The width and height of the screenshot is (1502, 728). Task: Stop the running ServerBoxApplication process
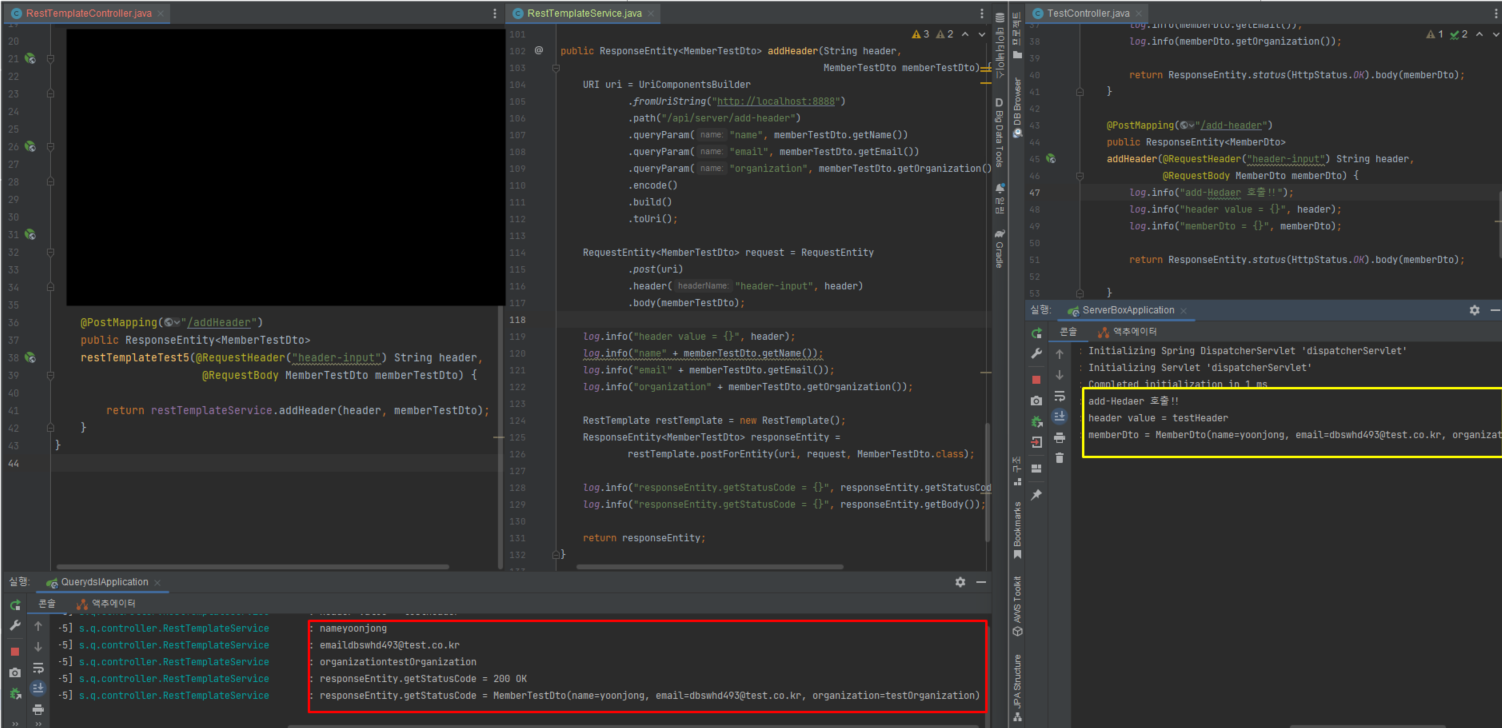click(1037, 380)
